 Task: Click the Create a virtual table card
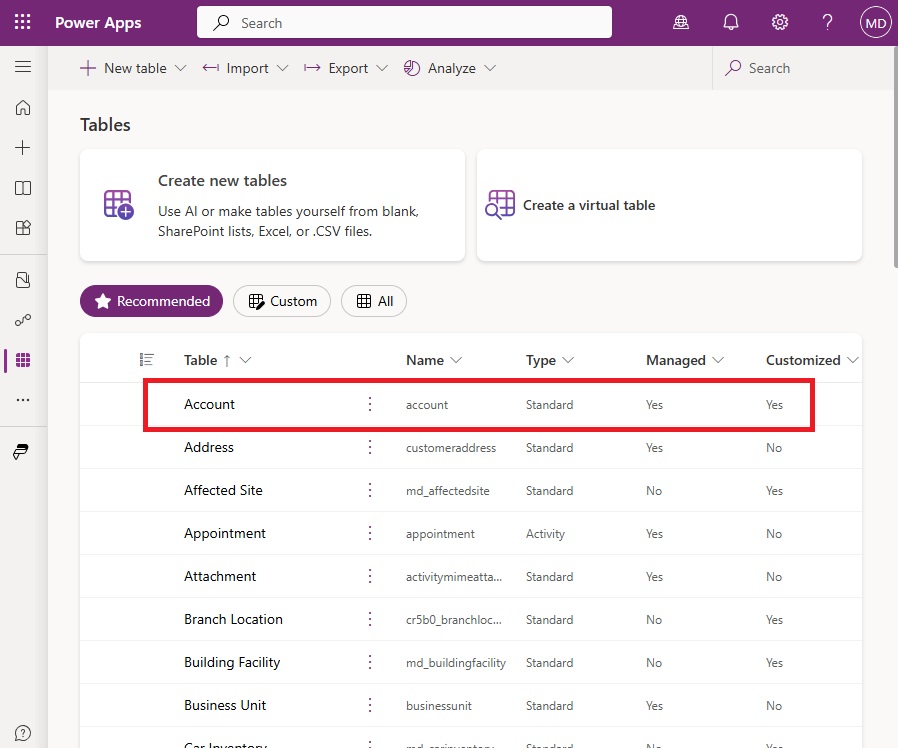[x=669, y=205]
